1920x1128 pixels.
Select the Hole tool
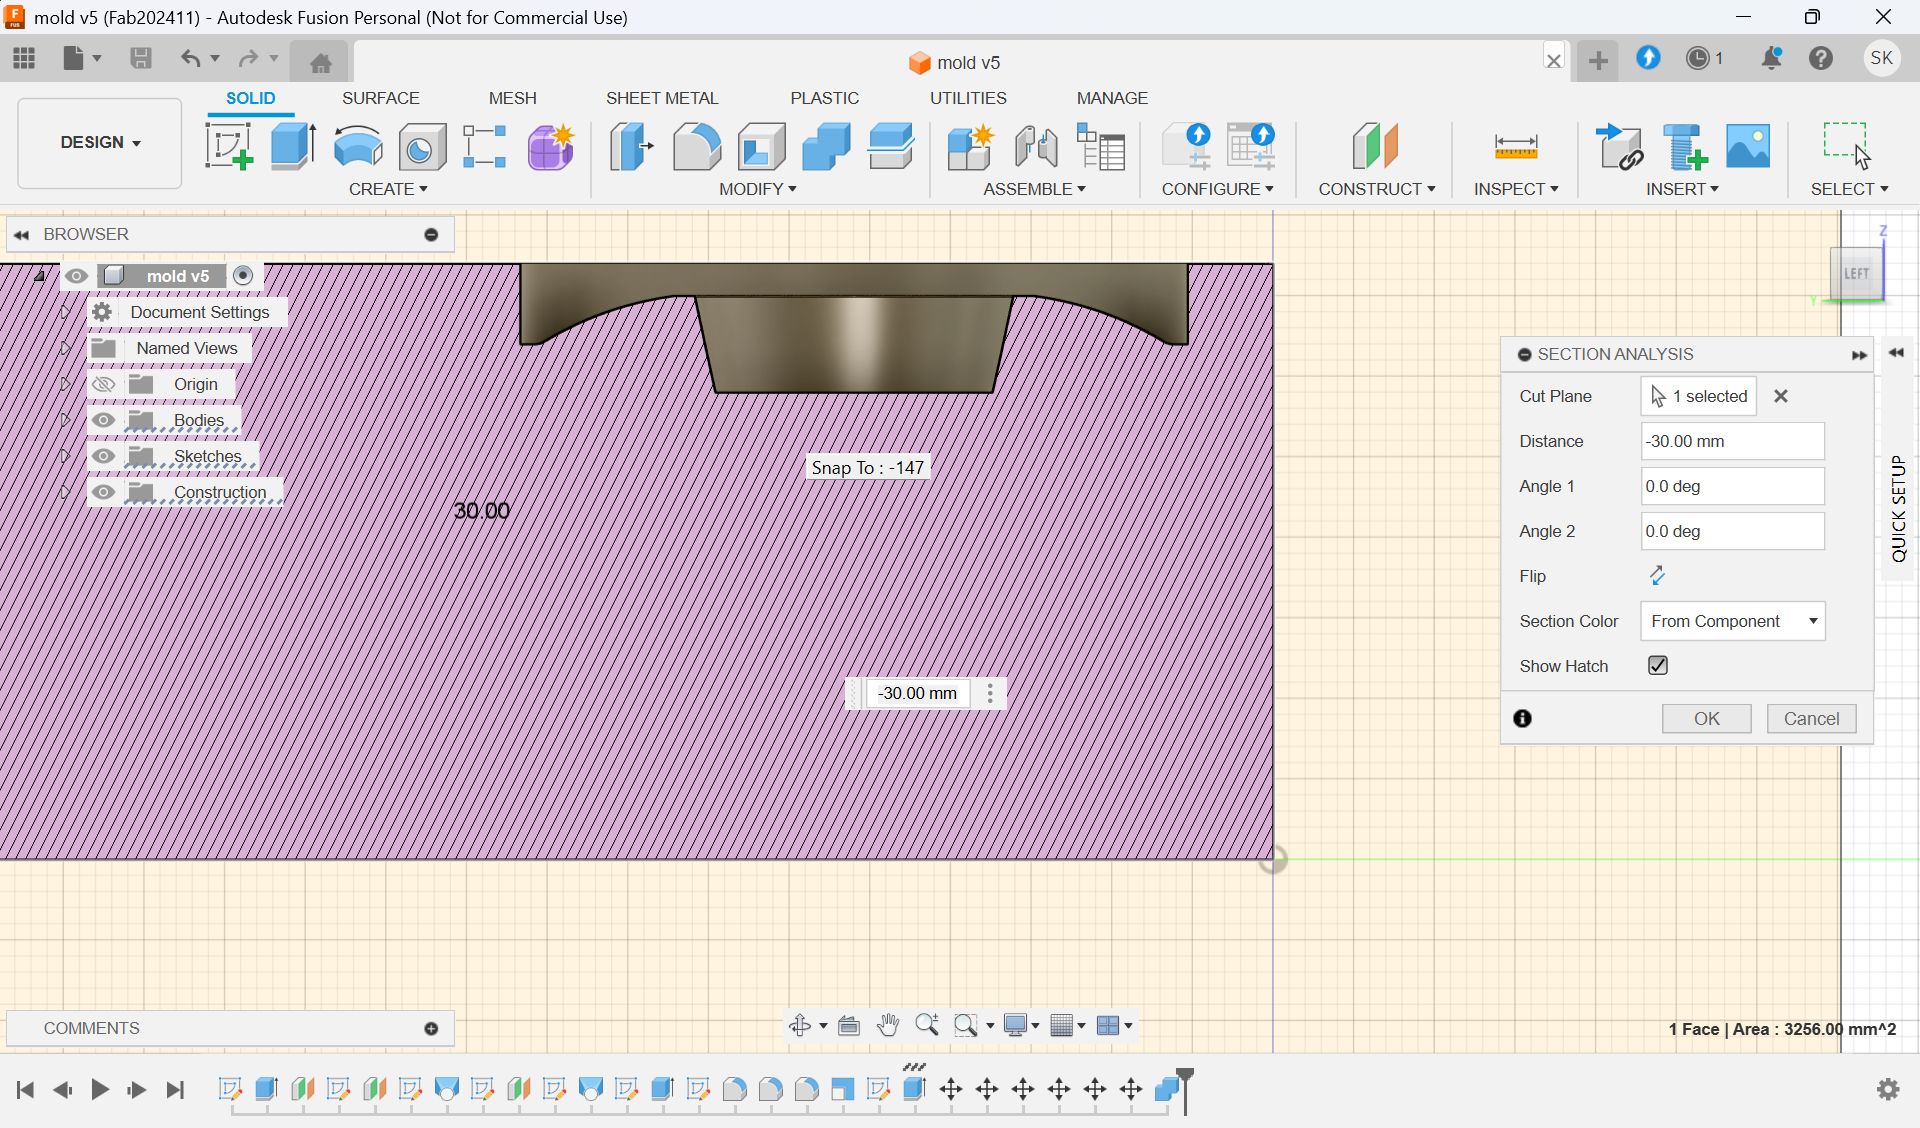tap(422, 147)
